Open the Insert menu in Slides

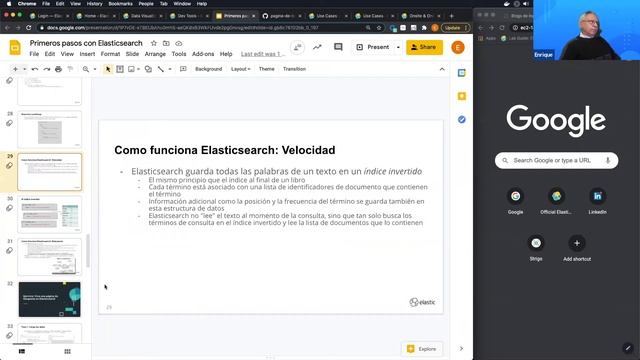point(87,54)
